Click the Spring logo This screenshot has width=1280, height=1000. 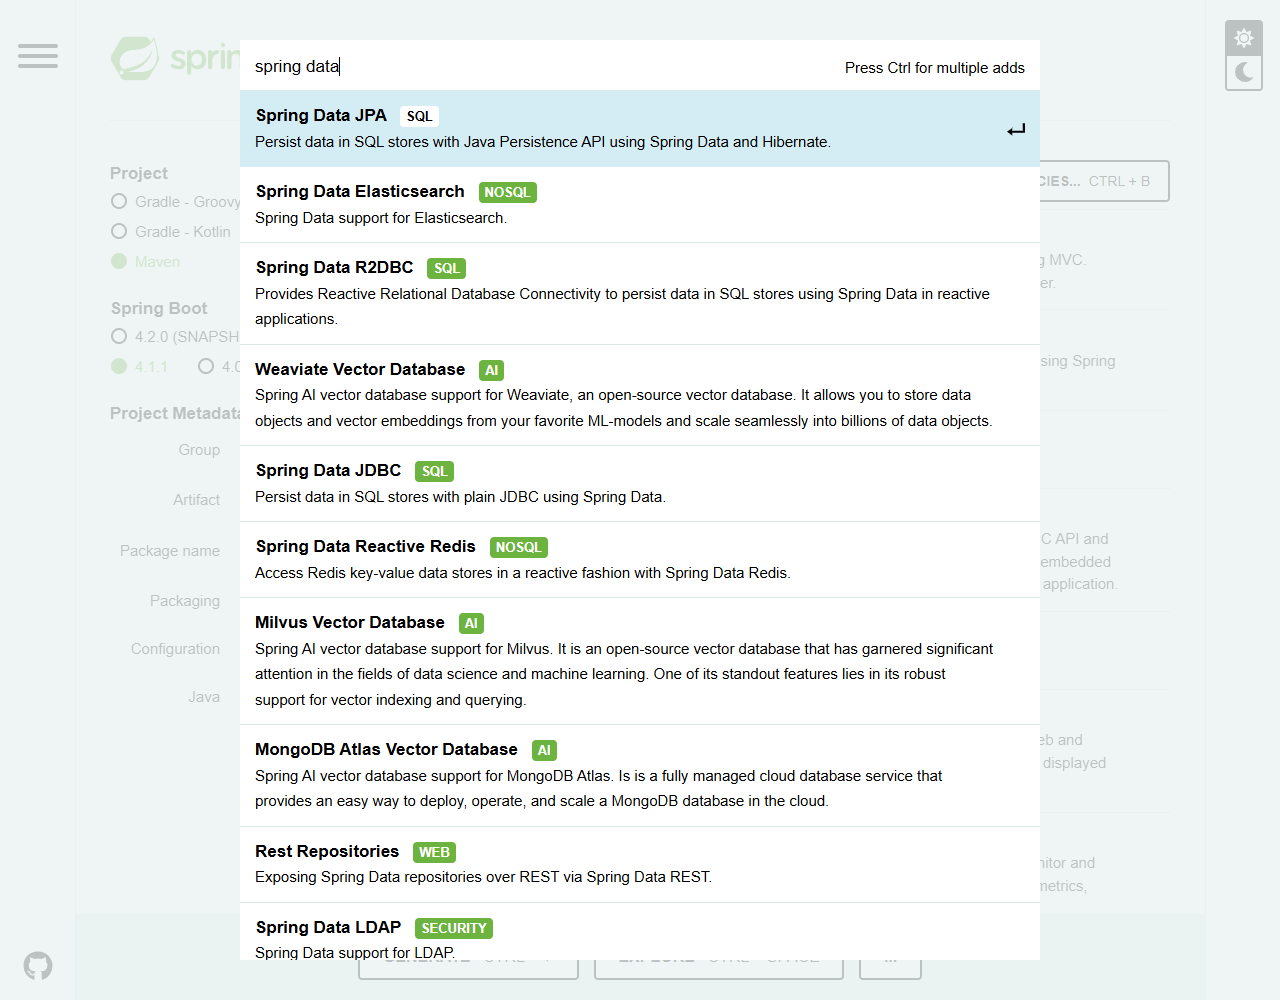175,58
